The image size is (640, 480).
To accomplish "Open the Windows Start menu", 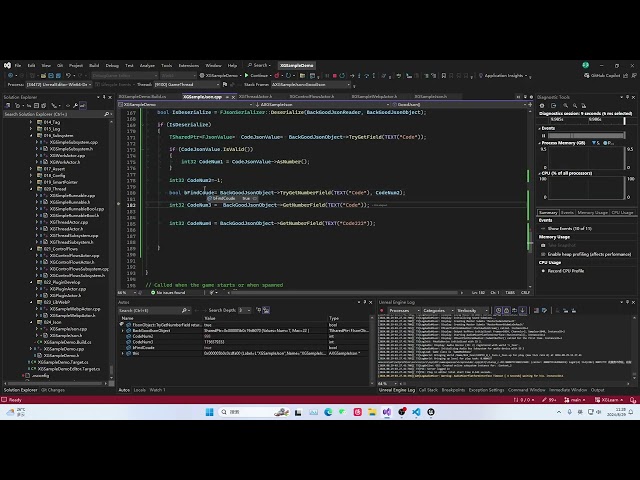I will click(x=209, y=412).
